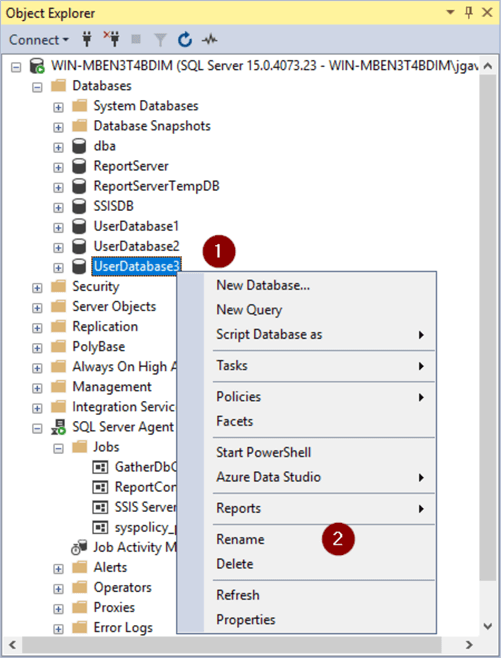Click the Refresh circular arrow toolbar icon
Image resolution: width=501 pixels, height=658 pixels.
pyautogui.click(x=185, y=40)
